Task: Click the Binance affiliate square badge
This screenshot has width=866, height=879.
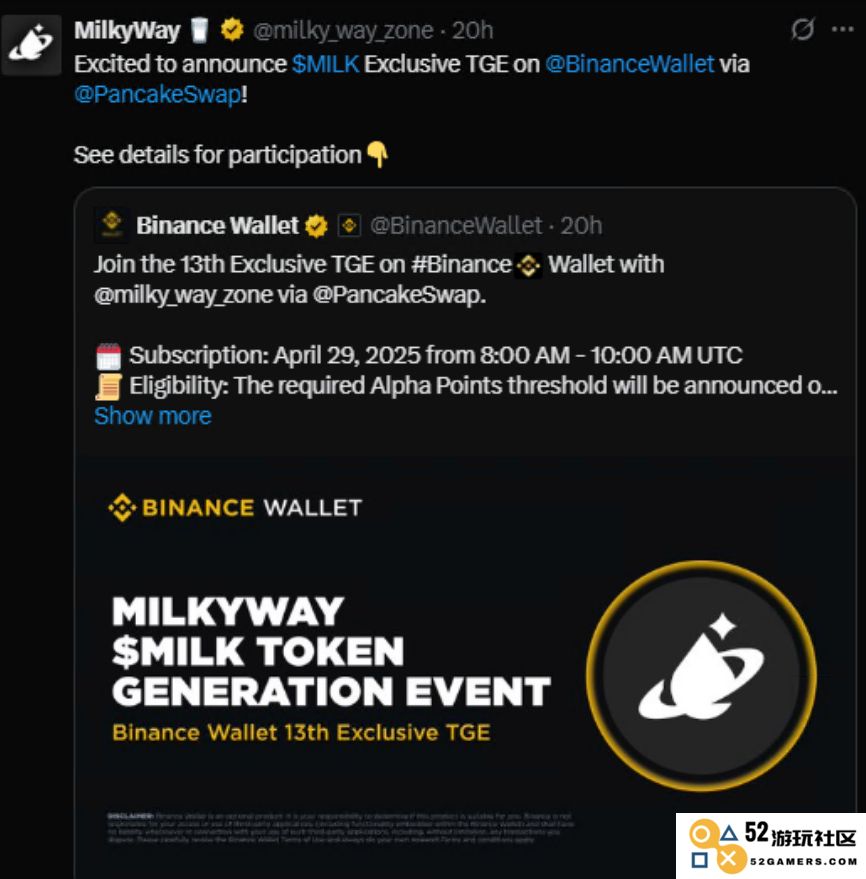Action: coord(349,226)
